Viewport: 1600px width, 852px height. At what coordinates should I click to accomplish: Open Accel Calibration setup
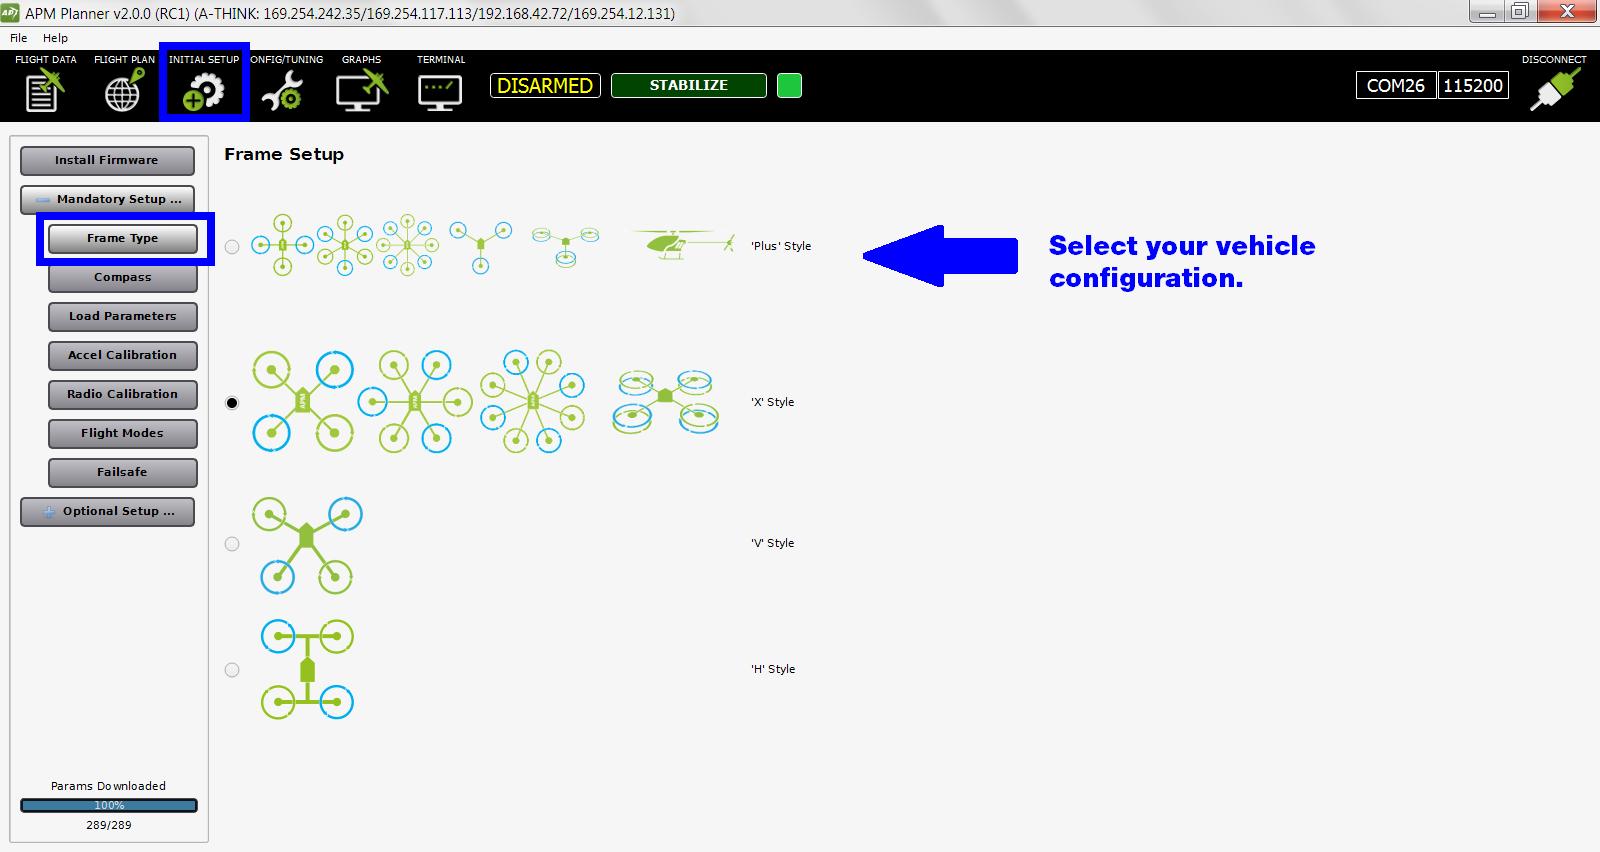coord(122,355)
